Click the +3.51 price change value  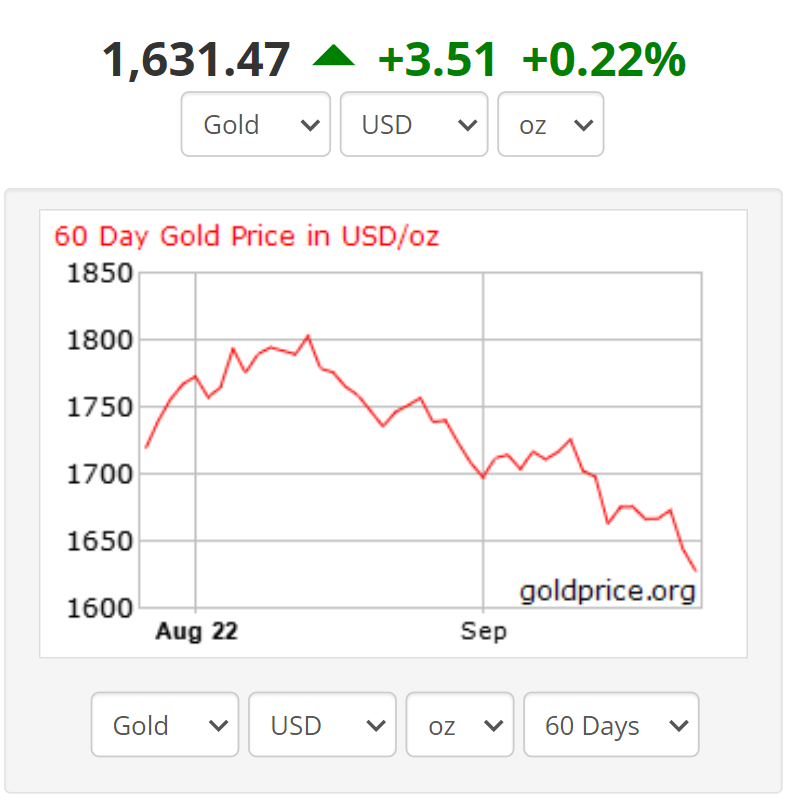437,60
